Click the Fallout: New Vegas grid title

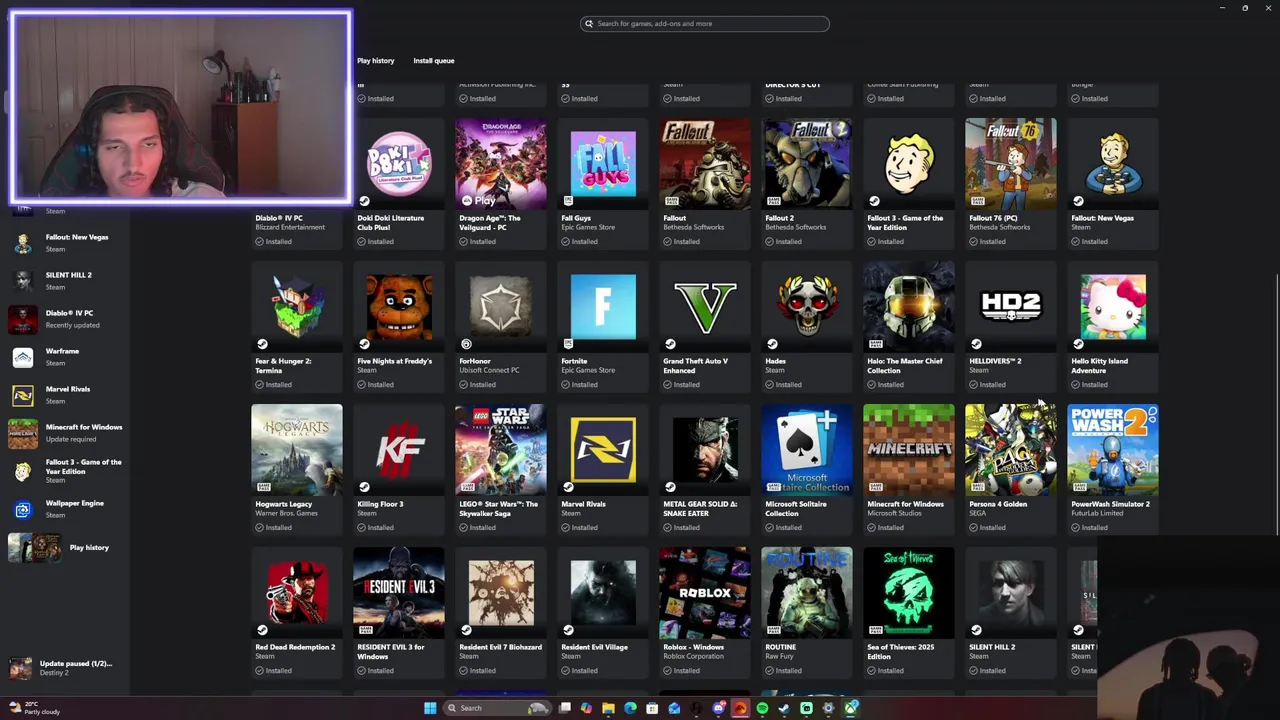(x=1102, y=218)
